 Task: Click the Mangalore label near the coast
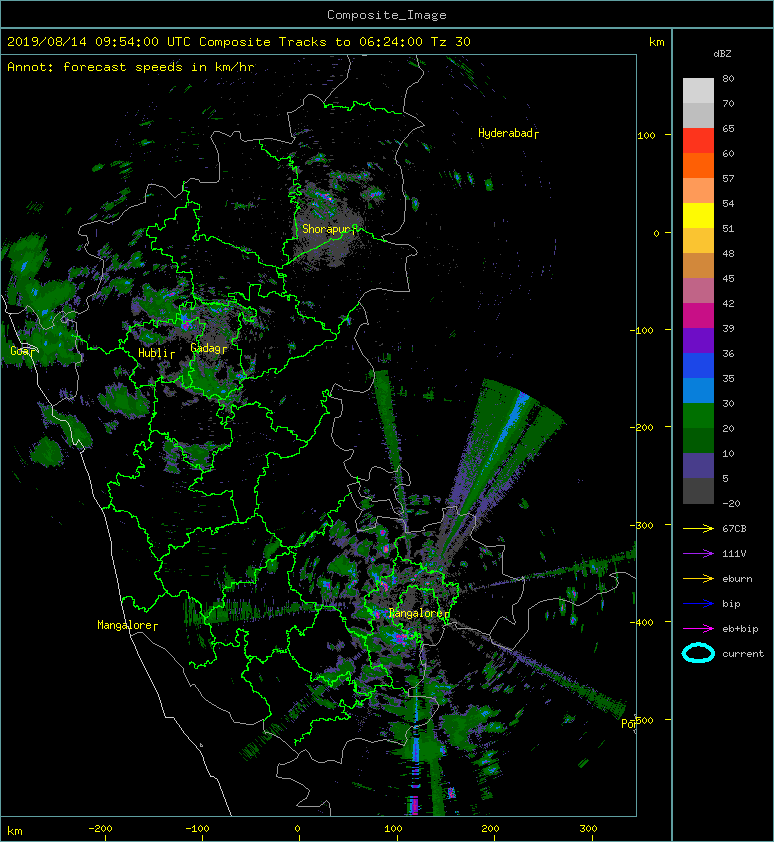pos(127,625)
